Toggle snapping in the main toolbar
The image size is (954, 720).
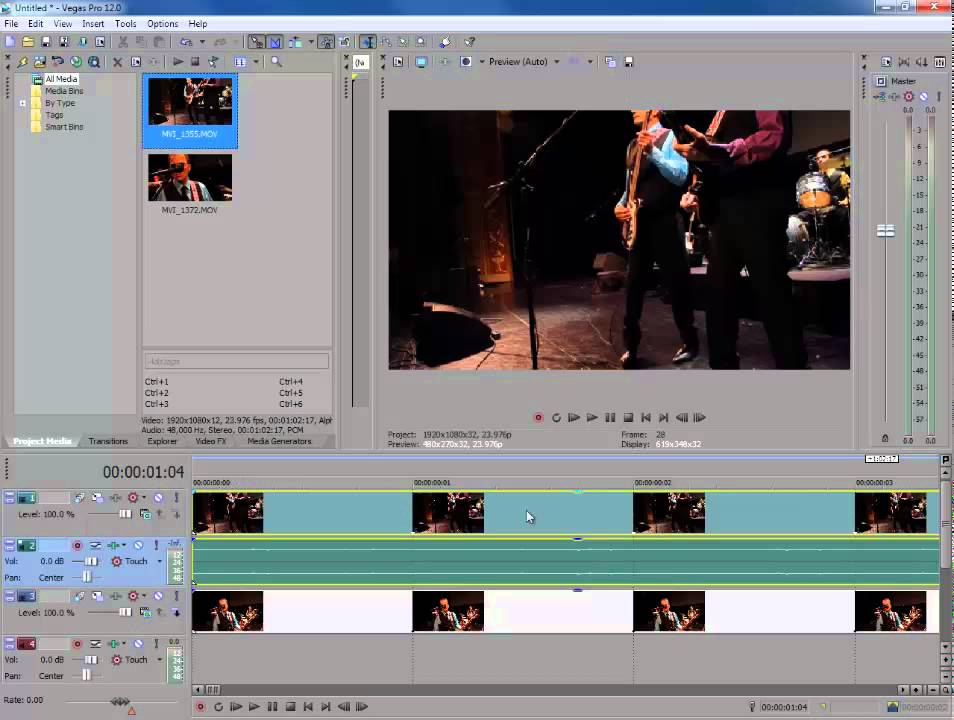pos(257,42)
